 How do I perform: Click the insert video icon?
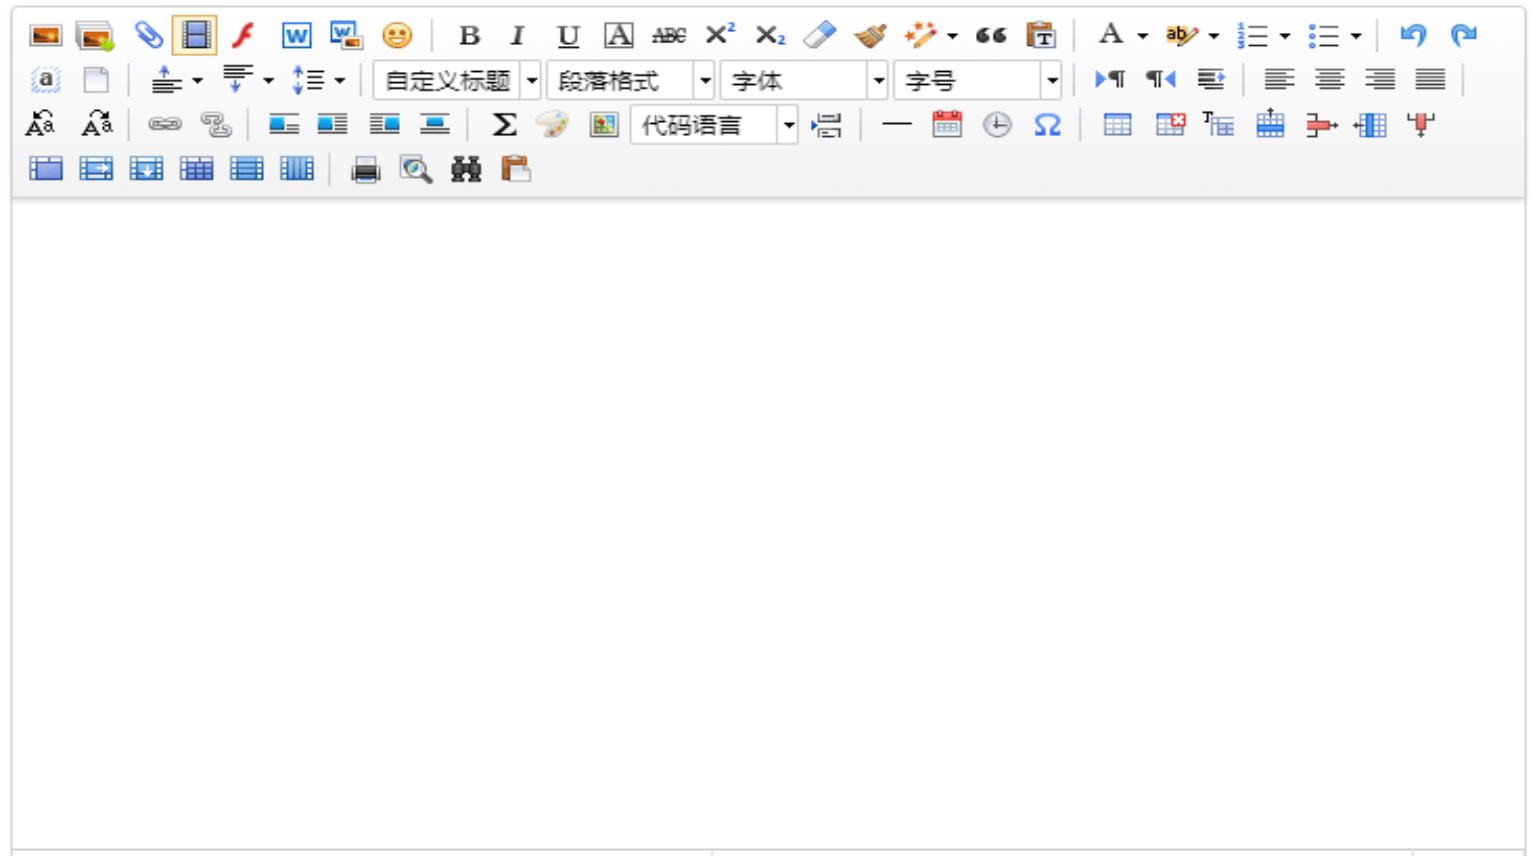(195, 36)
